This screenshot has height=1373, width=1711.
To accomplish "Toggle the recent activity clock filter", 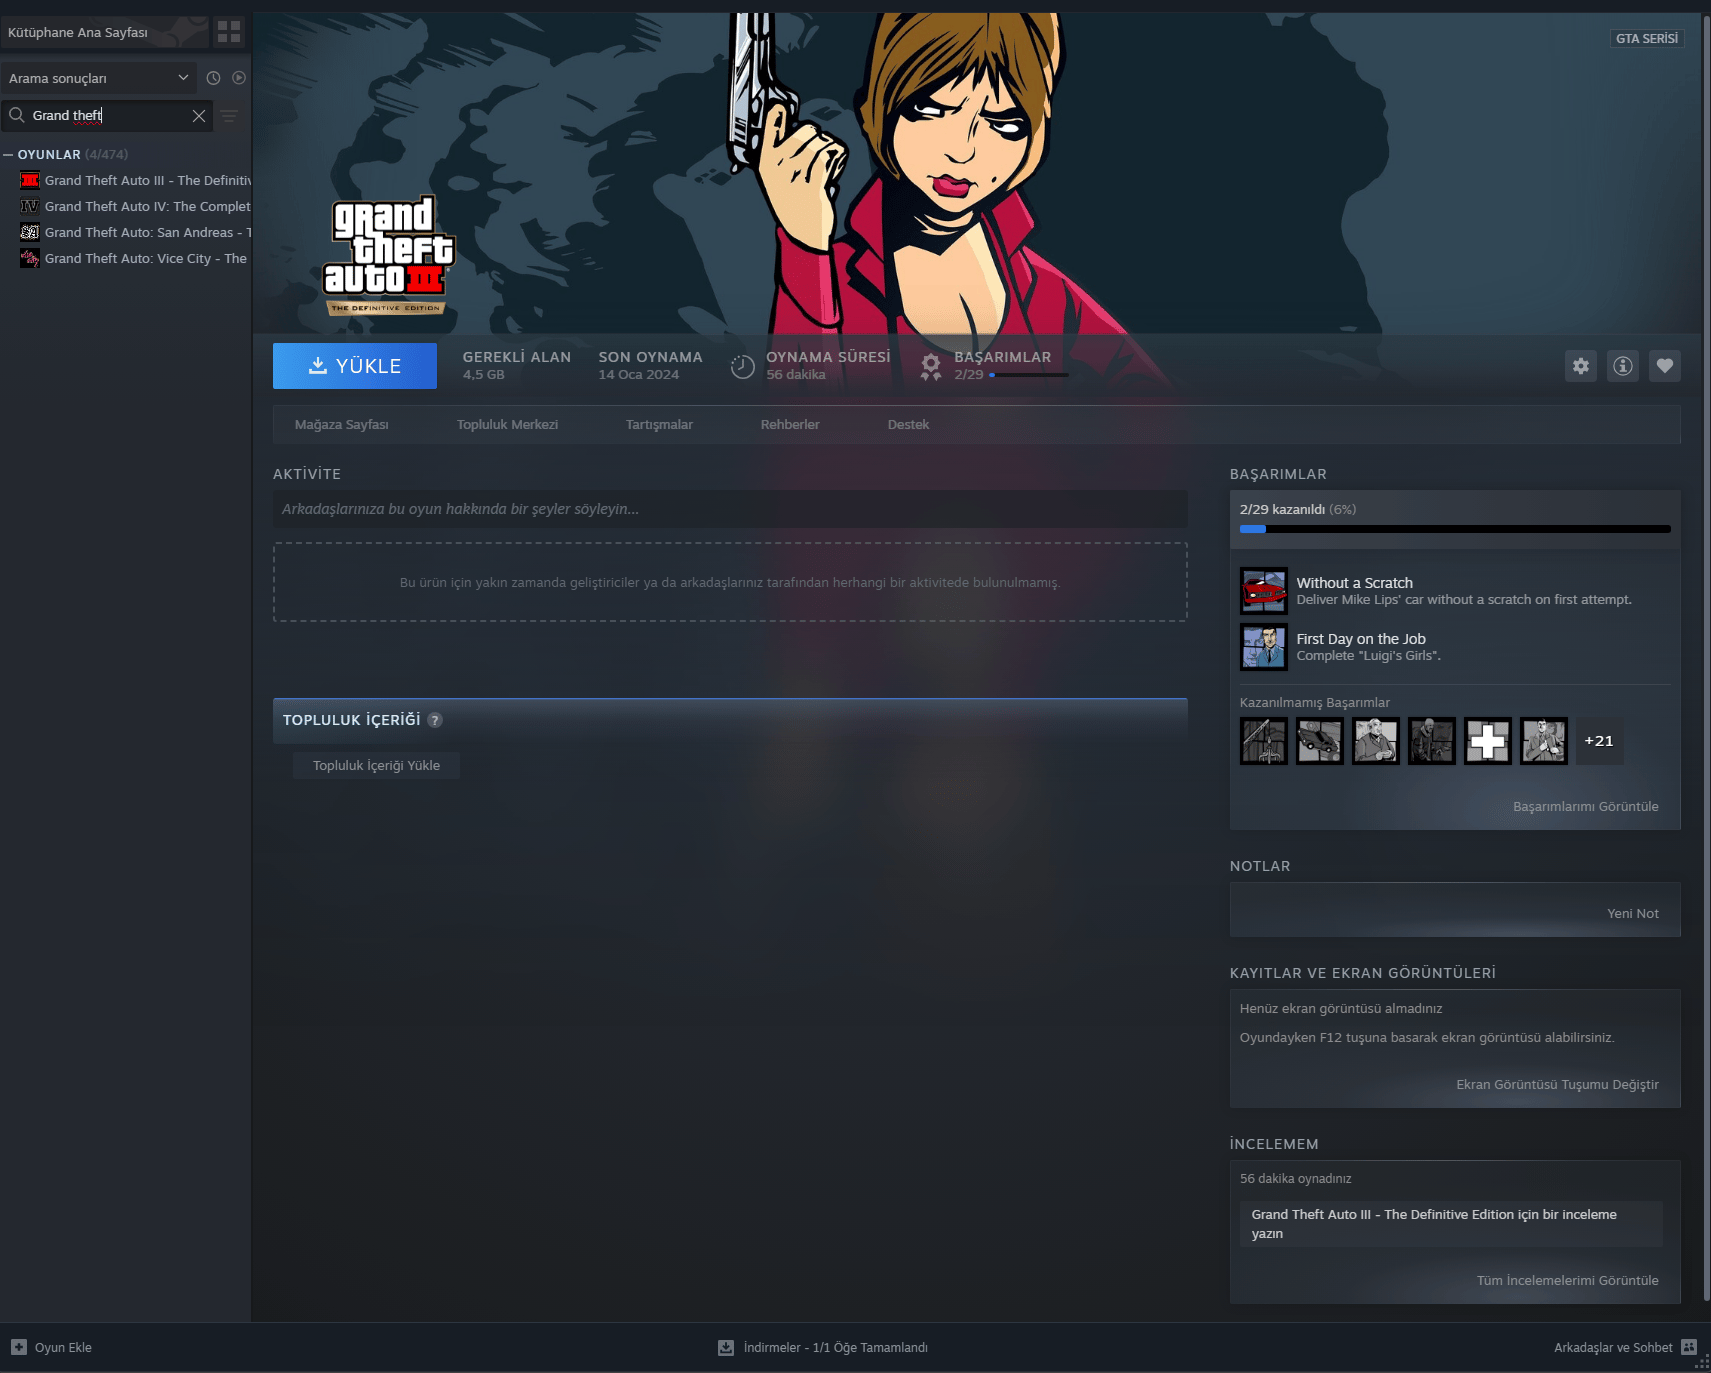I will click(213, 78).
